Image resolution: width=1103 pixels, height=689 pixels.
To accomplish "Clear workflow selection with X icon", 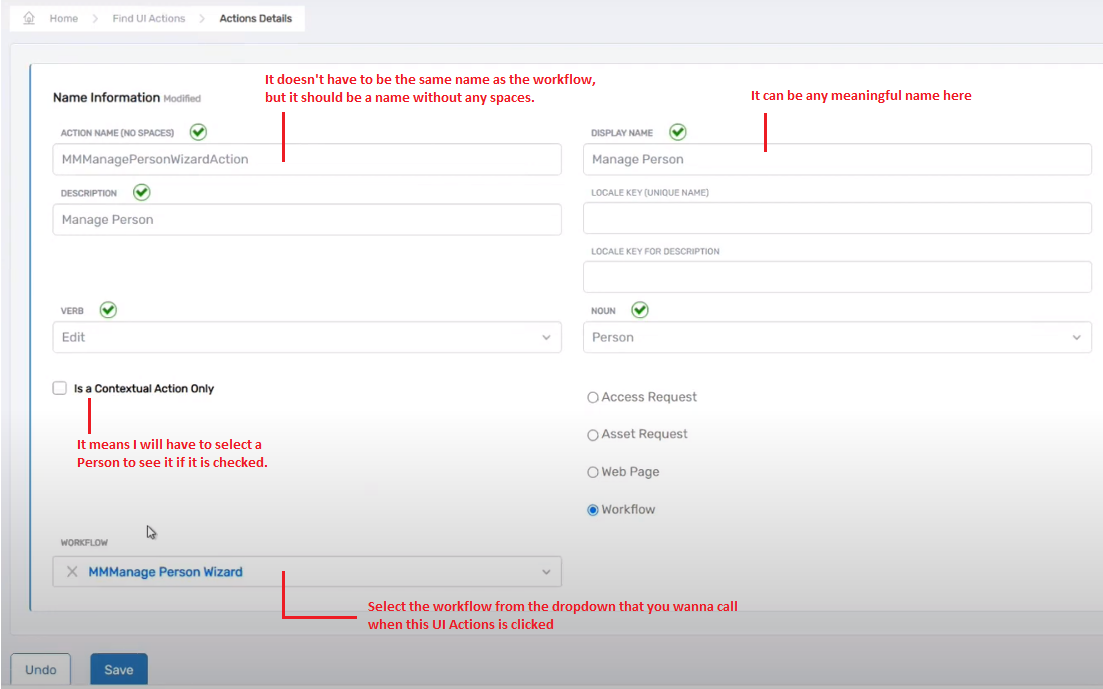I will click(x=72, y=571).
